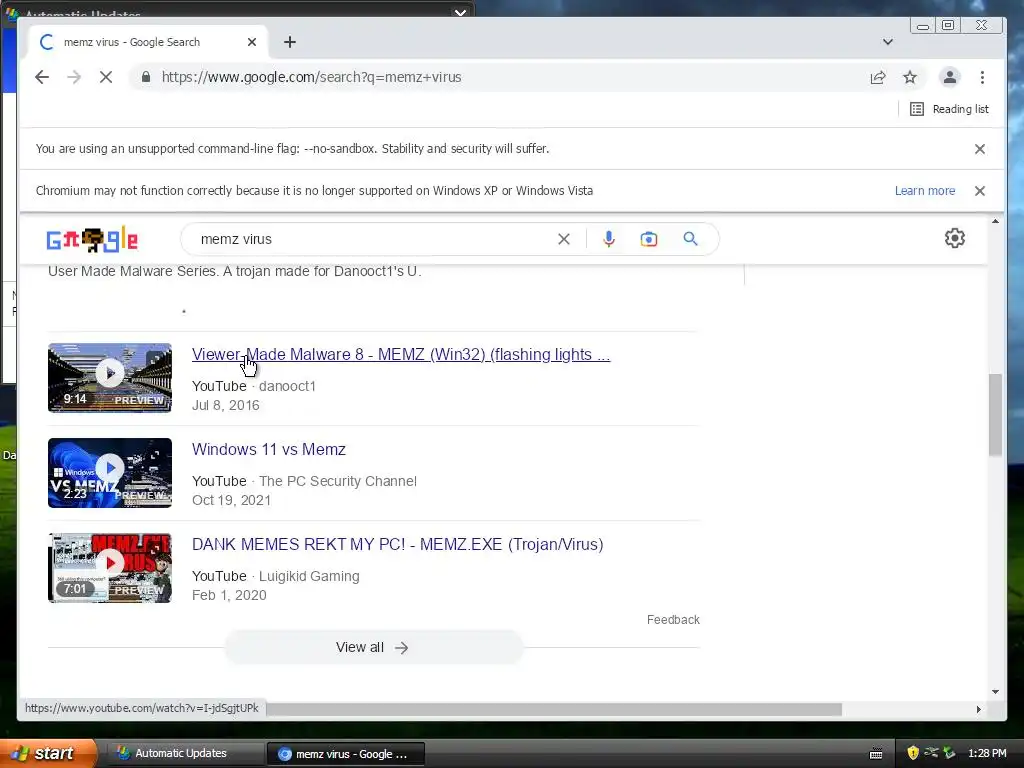Search by image with the camera icon
The image size is (1024, 768).
pyautogui.click(x=648, y=239)
